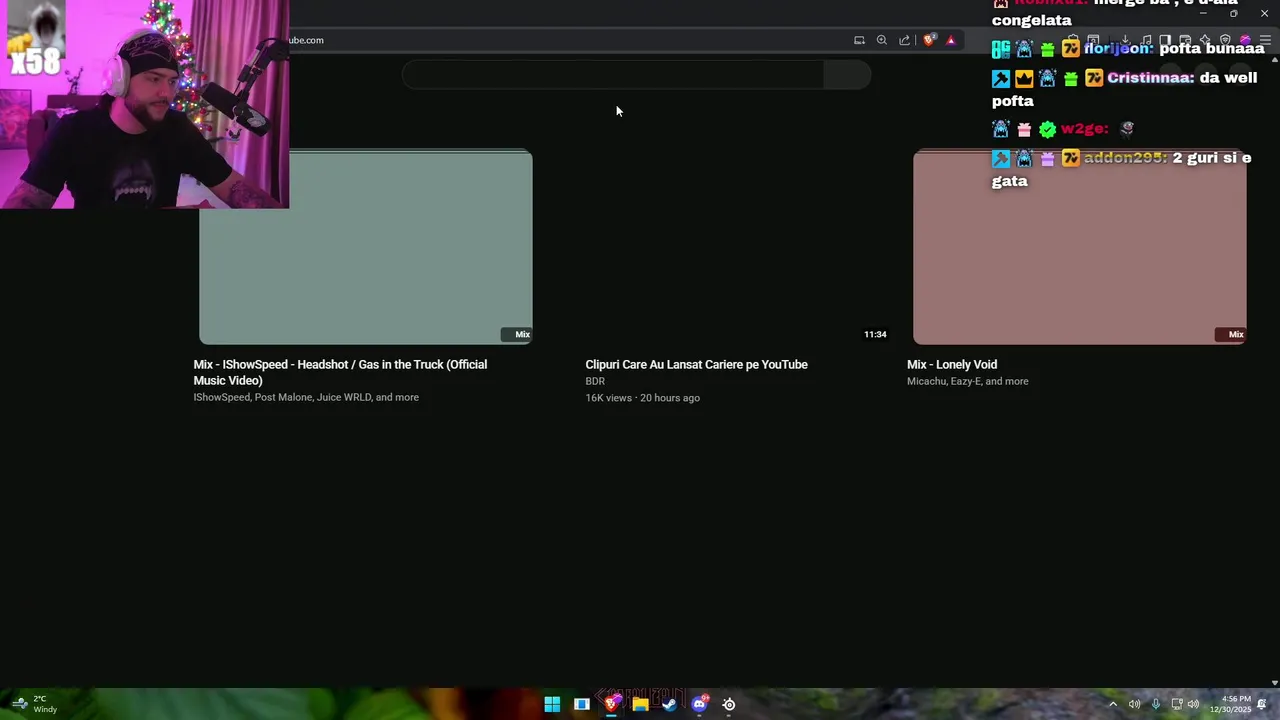Image resolution: width=1280 pixels, height=720 pixels.
Task: Click the Task View icon on taskbar
Action: [581, 704]
